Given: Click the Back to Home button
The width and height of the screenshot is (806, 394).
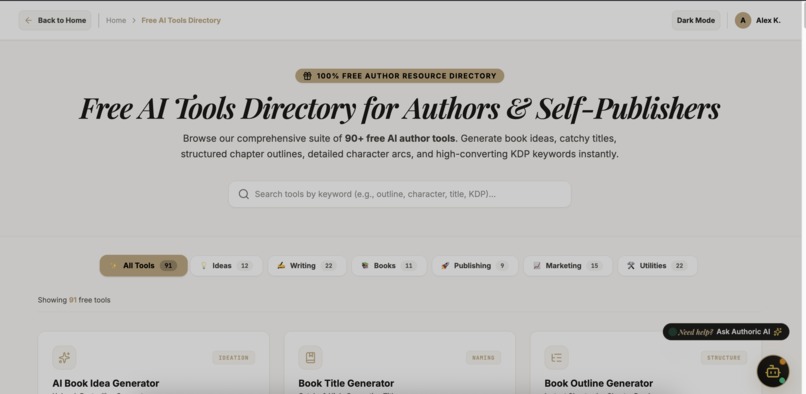Looking at the screenshot, I should click(x=55, y=21).
